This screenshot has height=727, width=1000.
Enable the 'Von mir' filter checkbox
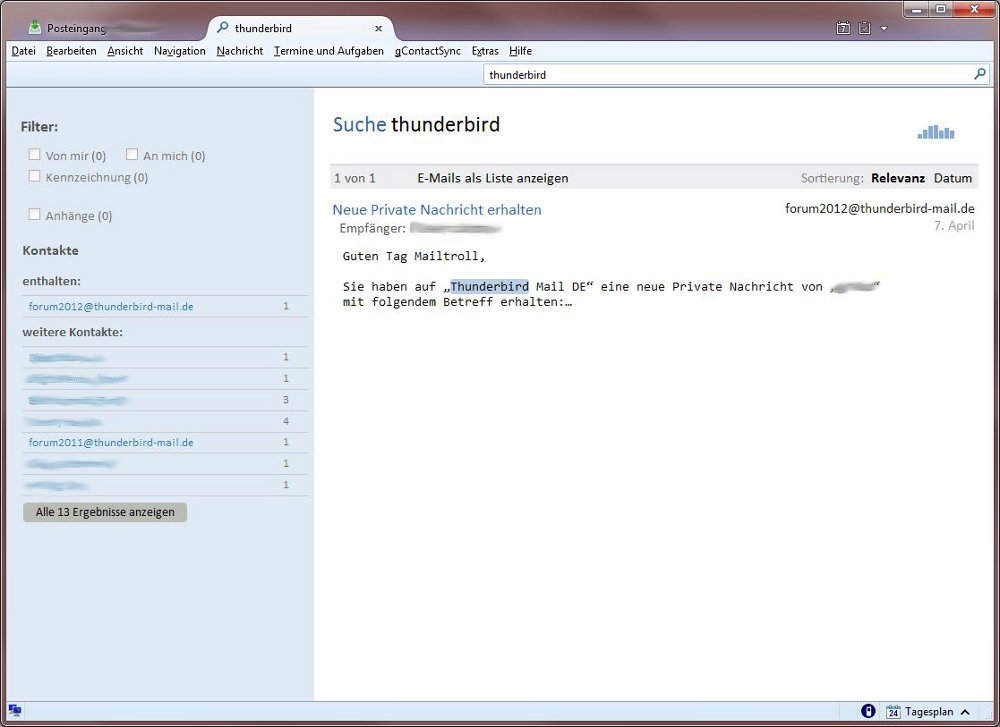(34, 154)
